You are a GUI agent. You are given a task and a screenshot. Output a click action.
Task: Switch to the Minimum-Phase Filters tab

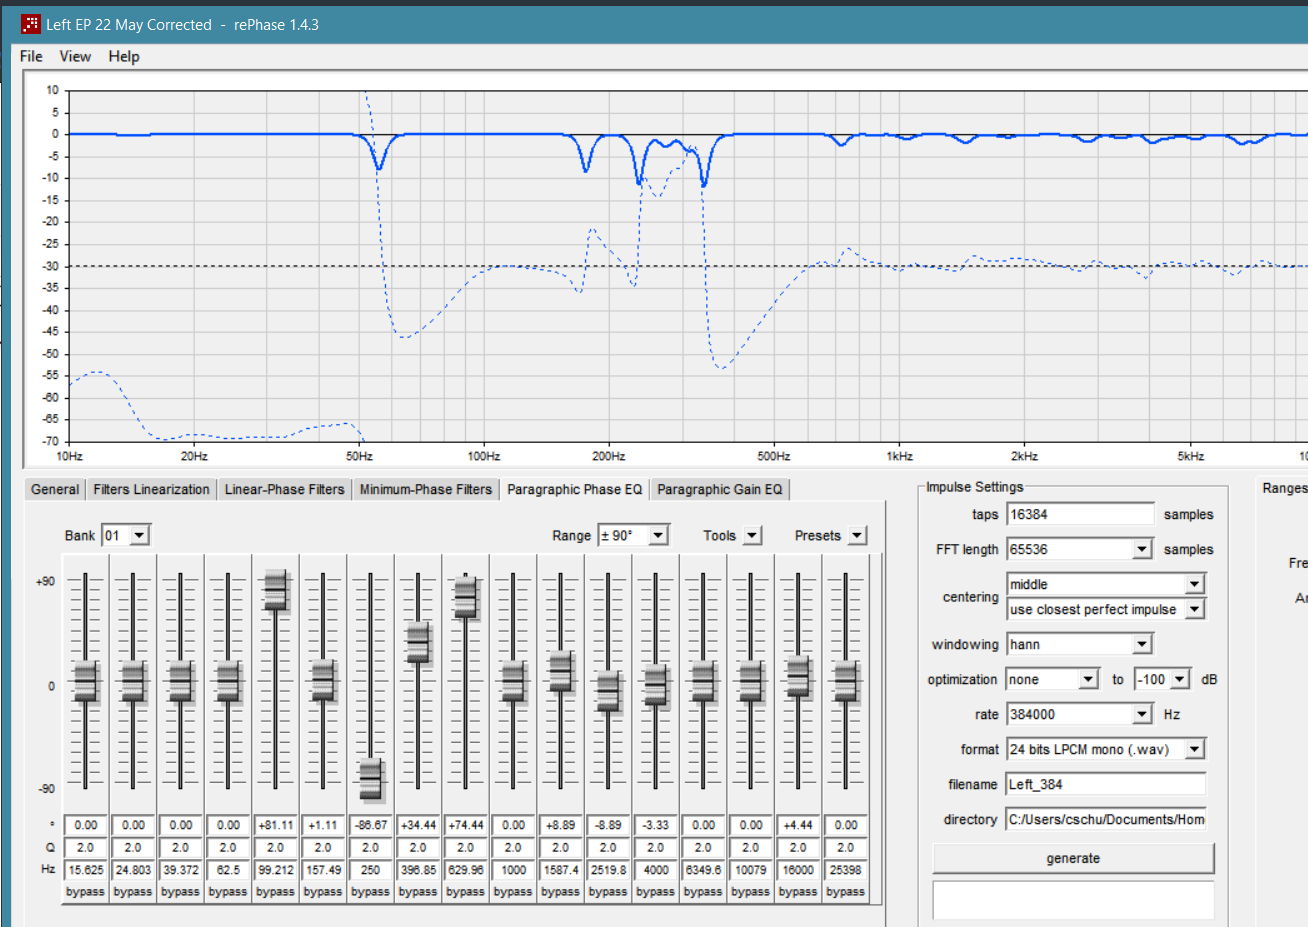click(425, 489)
